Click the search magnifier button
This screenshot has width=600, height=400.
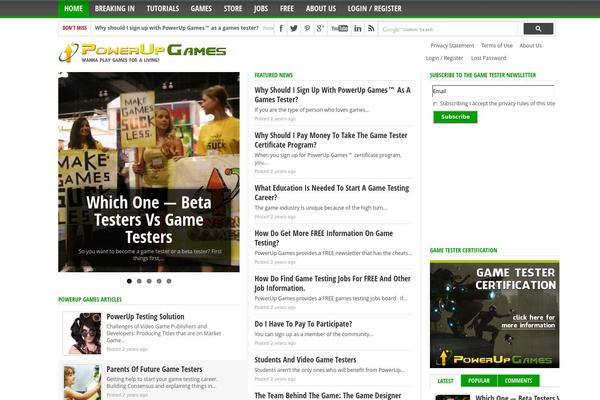(x=538, y=29)
